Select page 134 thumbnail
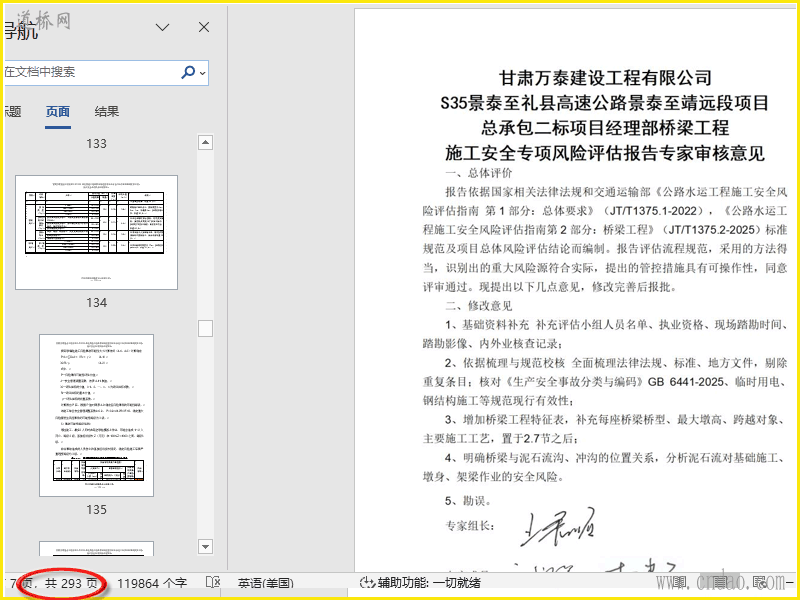The height and width of the screenshot is (600, 800). [96, 233]
